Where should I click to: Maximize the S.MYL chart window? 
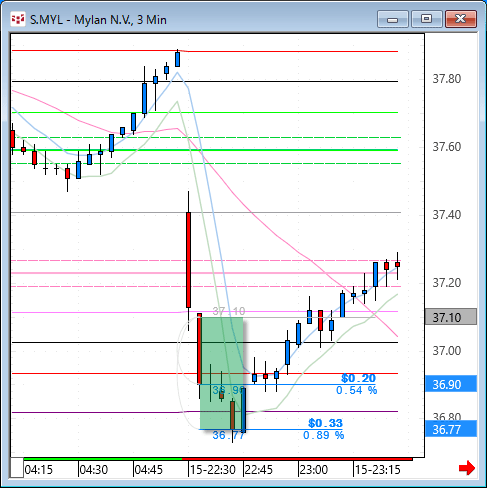(427, 19)
